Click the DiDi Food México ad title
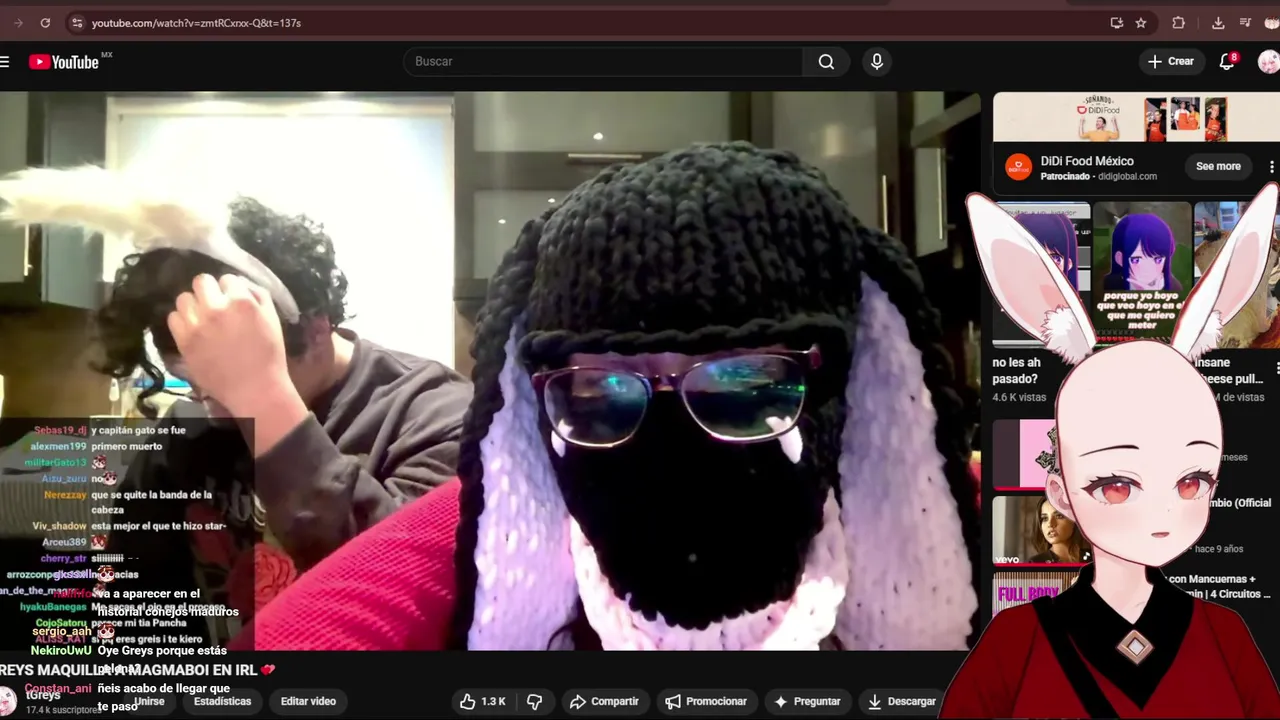1280x720 pixels. [x=1087, y=161]
